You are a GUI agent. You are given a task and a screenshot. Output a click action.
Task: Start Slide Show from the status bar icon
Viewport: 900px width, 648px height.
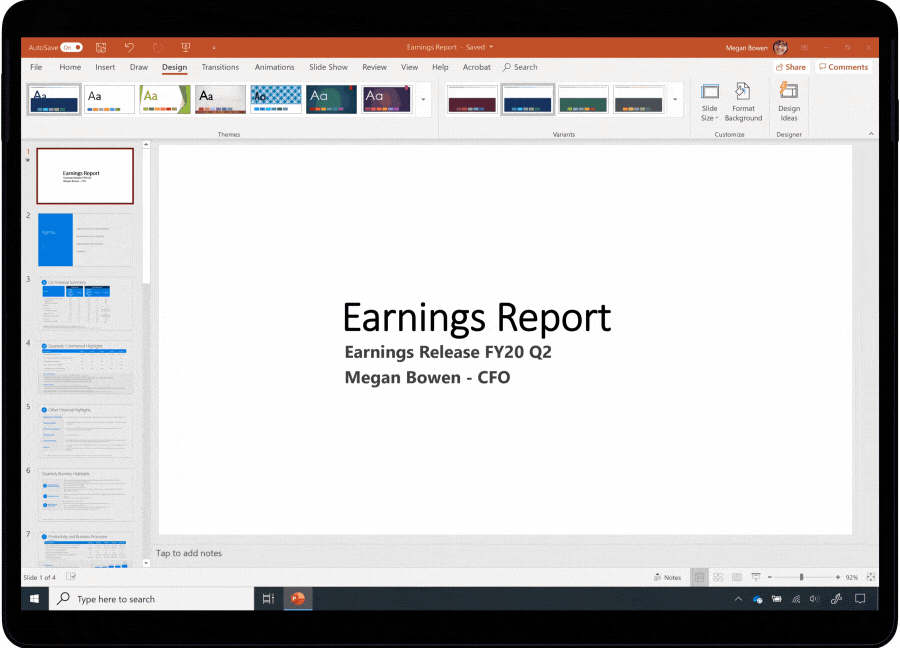[757, 577]
